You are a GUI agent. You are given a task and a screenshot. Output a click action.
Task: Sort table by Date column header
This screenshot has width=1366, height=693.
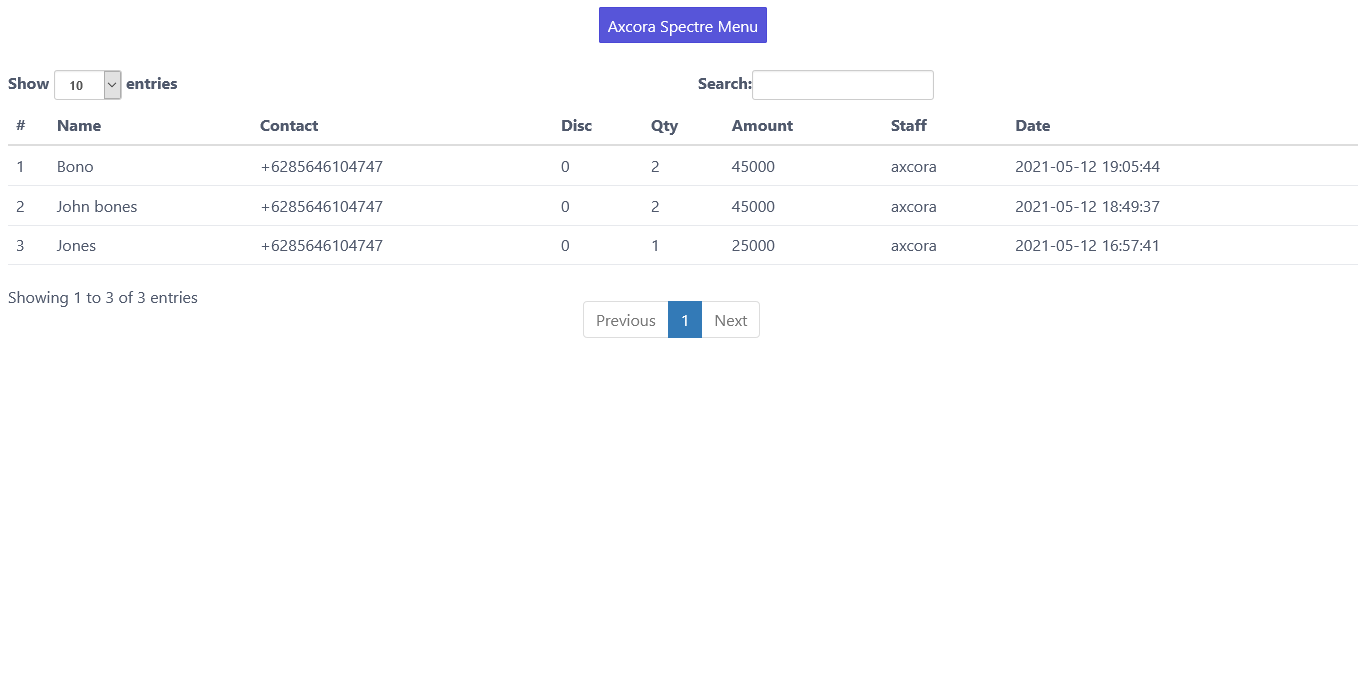click(1033, 126)
